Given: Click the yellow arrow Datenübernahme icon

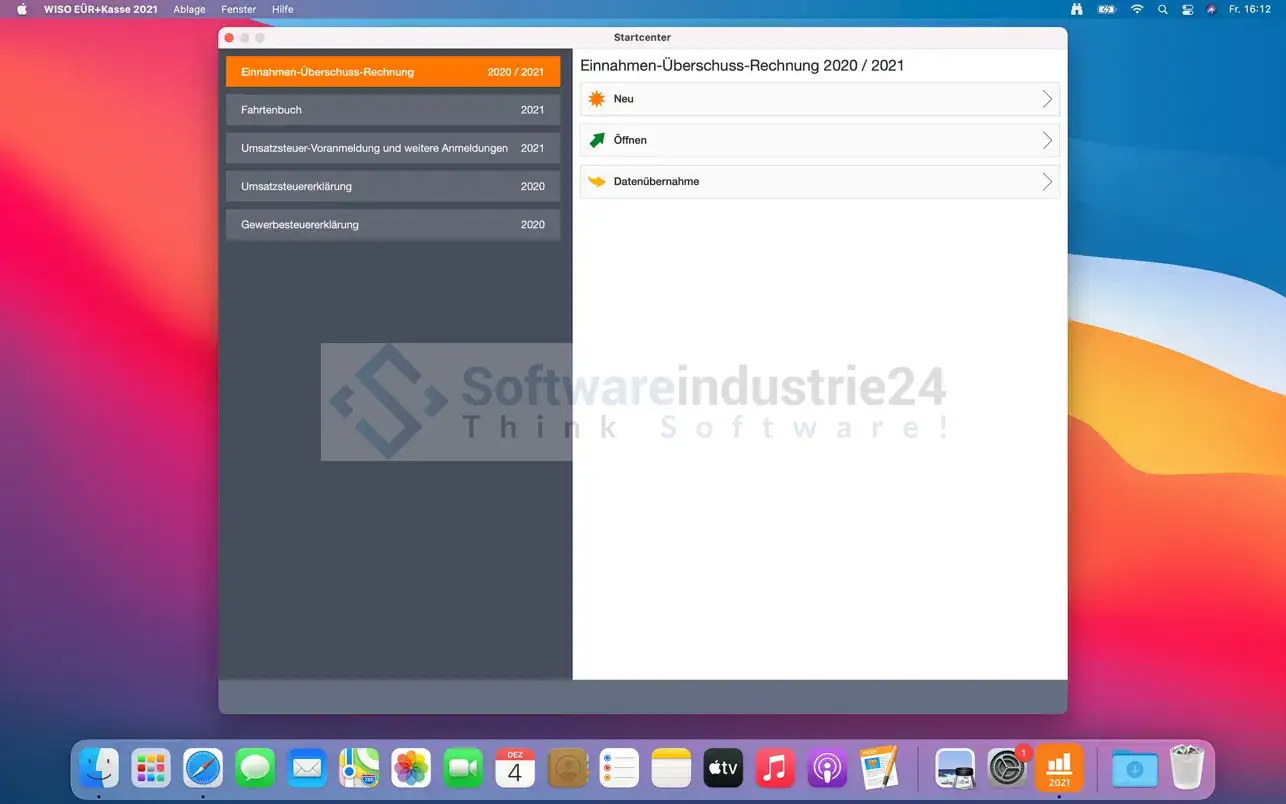Looking at the screenshot, I should (x=597, y=182).
